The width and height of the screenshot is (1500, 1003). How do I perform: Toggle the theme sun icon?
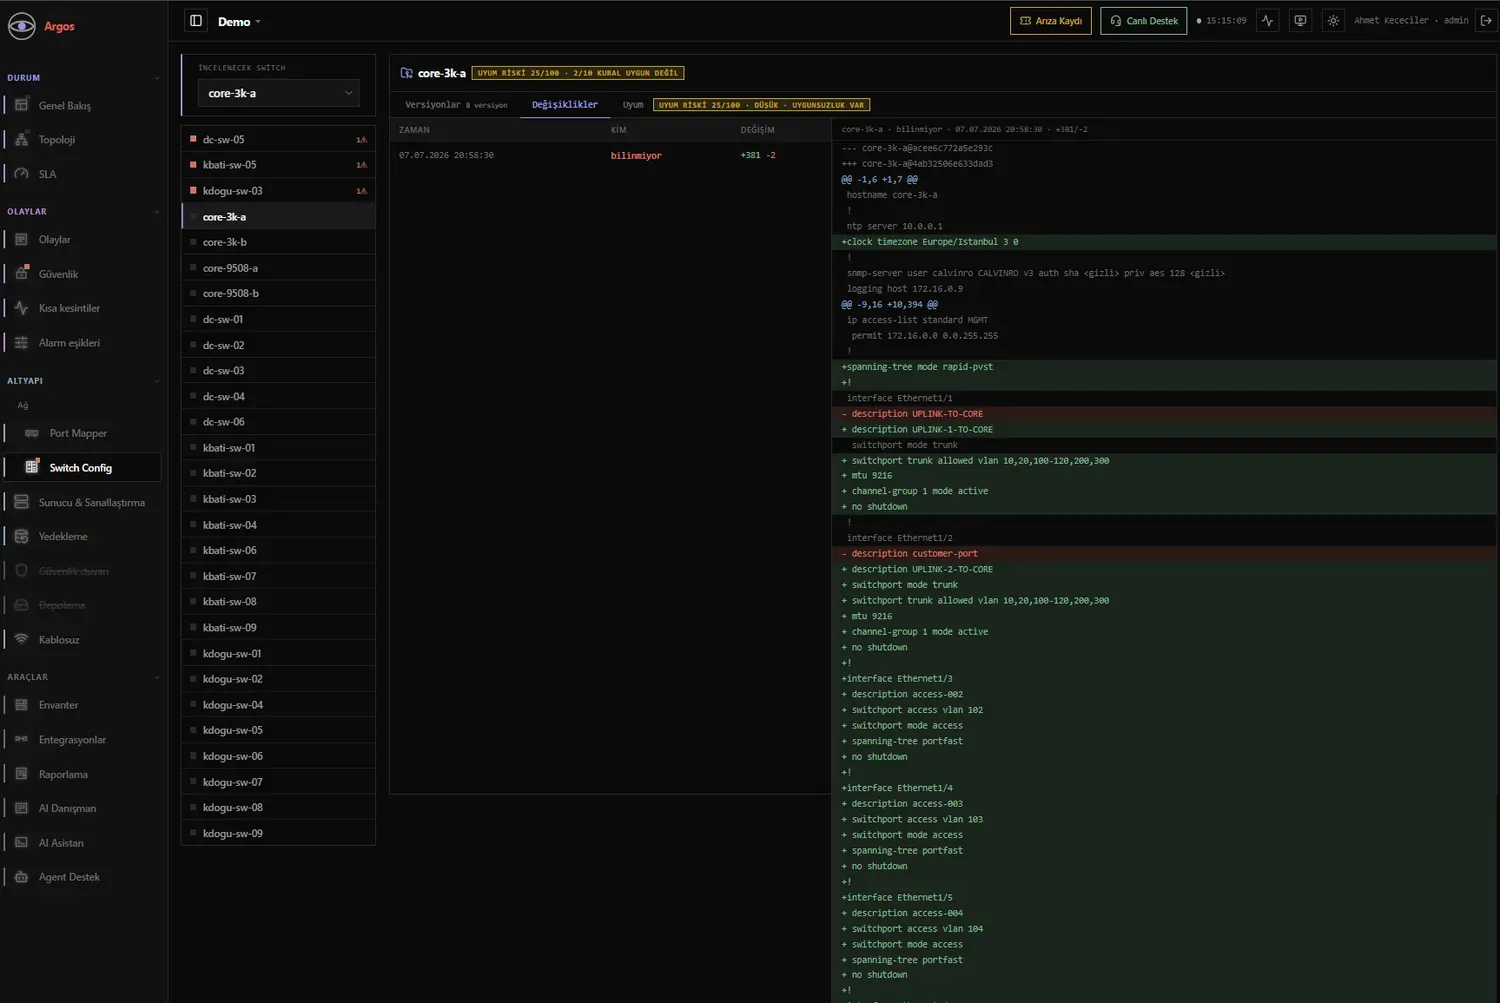point(1333,21)
